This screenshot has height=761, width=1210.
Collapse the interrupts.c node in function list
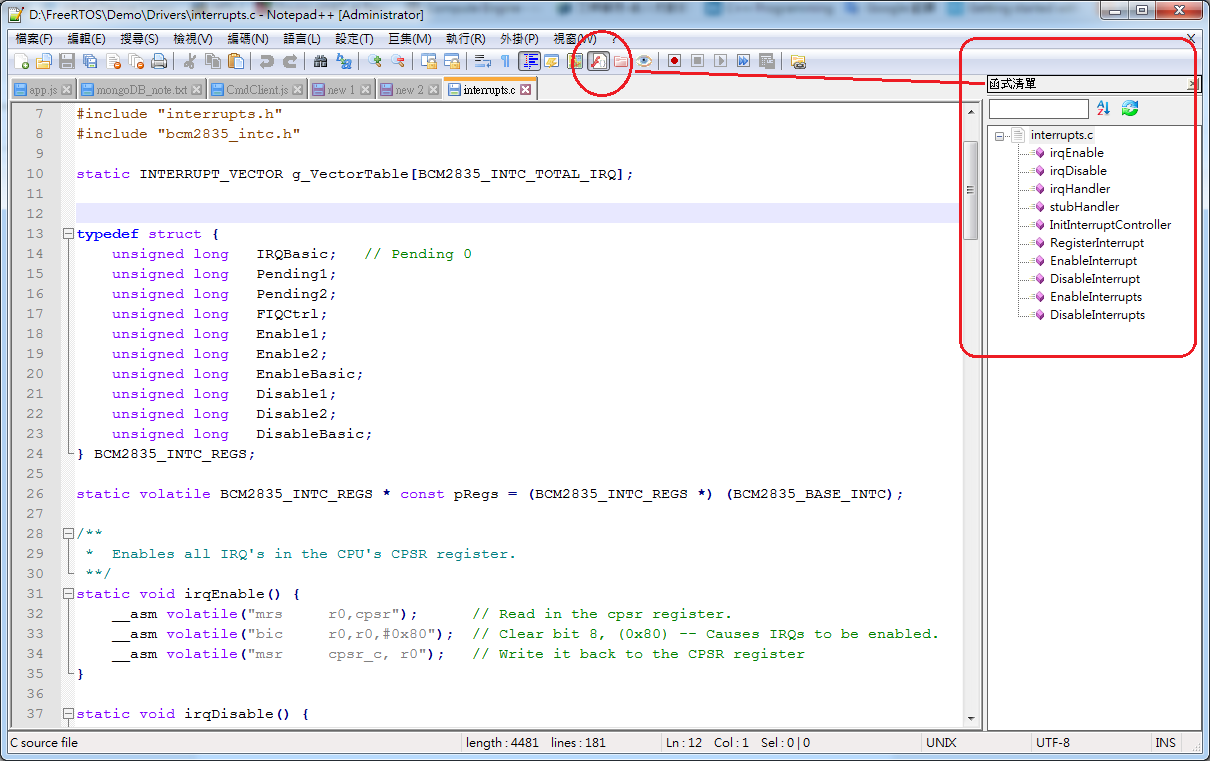(x=1000, y=135)
